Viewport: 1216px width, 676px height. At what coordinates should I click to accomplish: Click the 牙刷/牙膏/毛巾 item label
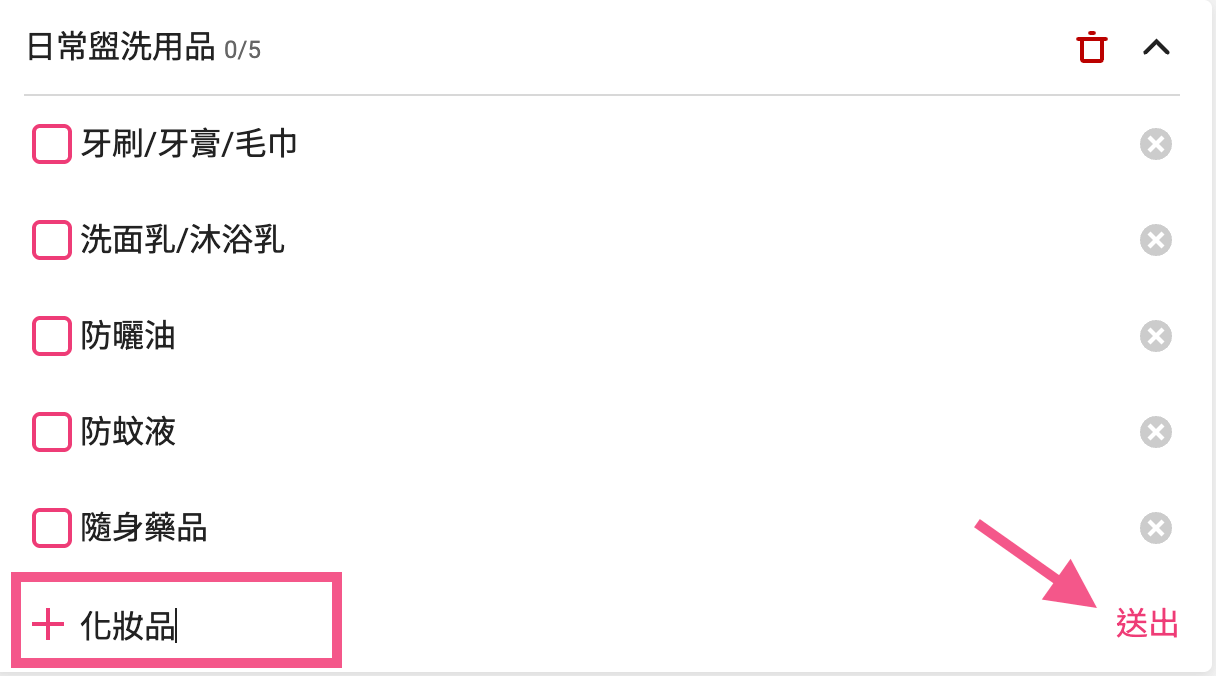189,144
